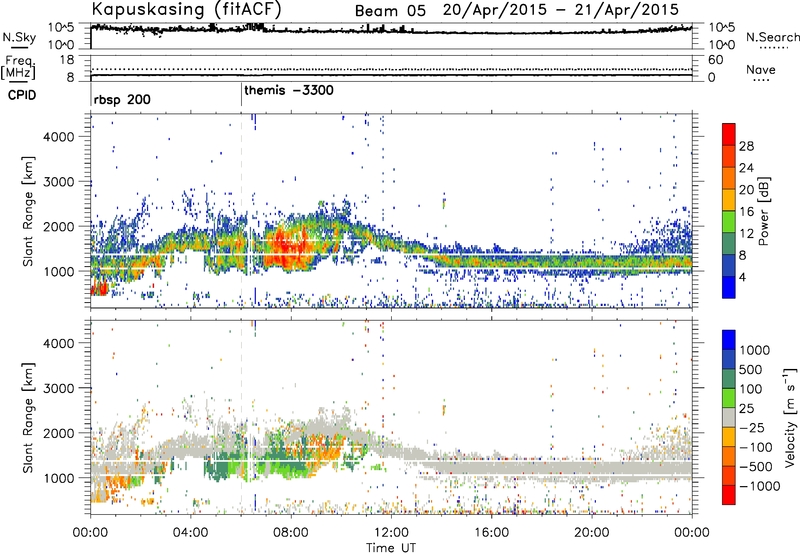This screenshot has height=554, width=800.
Task: Click the "-1000" value on the Velocity colorbar
Action: coord(760,486)
